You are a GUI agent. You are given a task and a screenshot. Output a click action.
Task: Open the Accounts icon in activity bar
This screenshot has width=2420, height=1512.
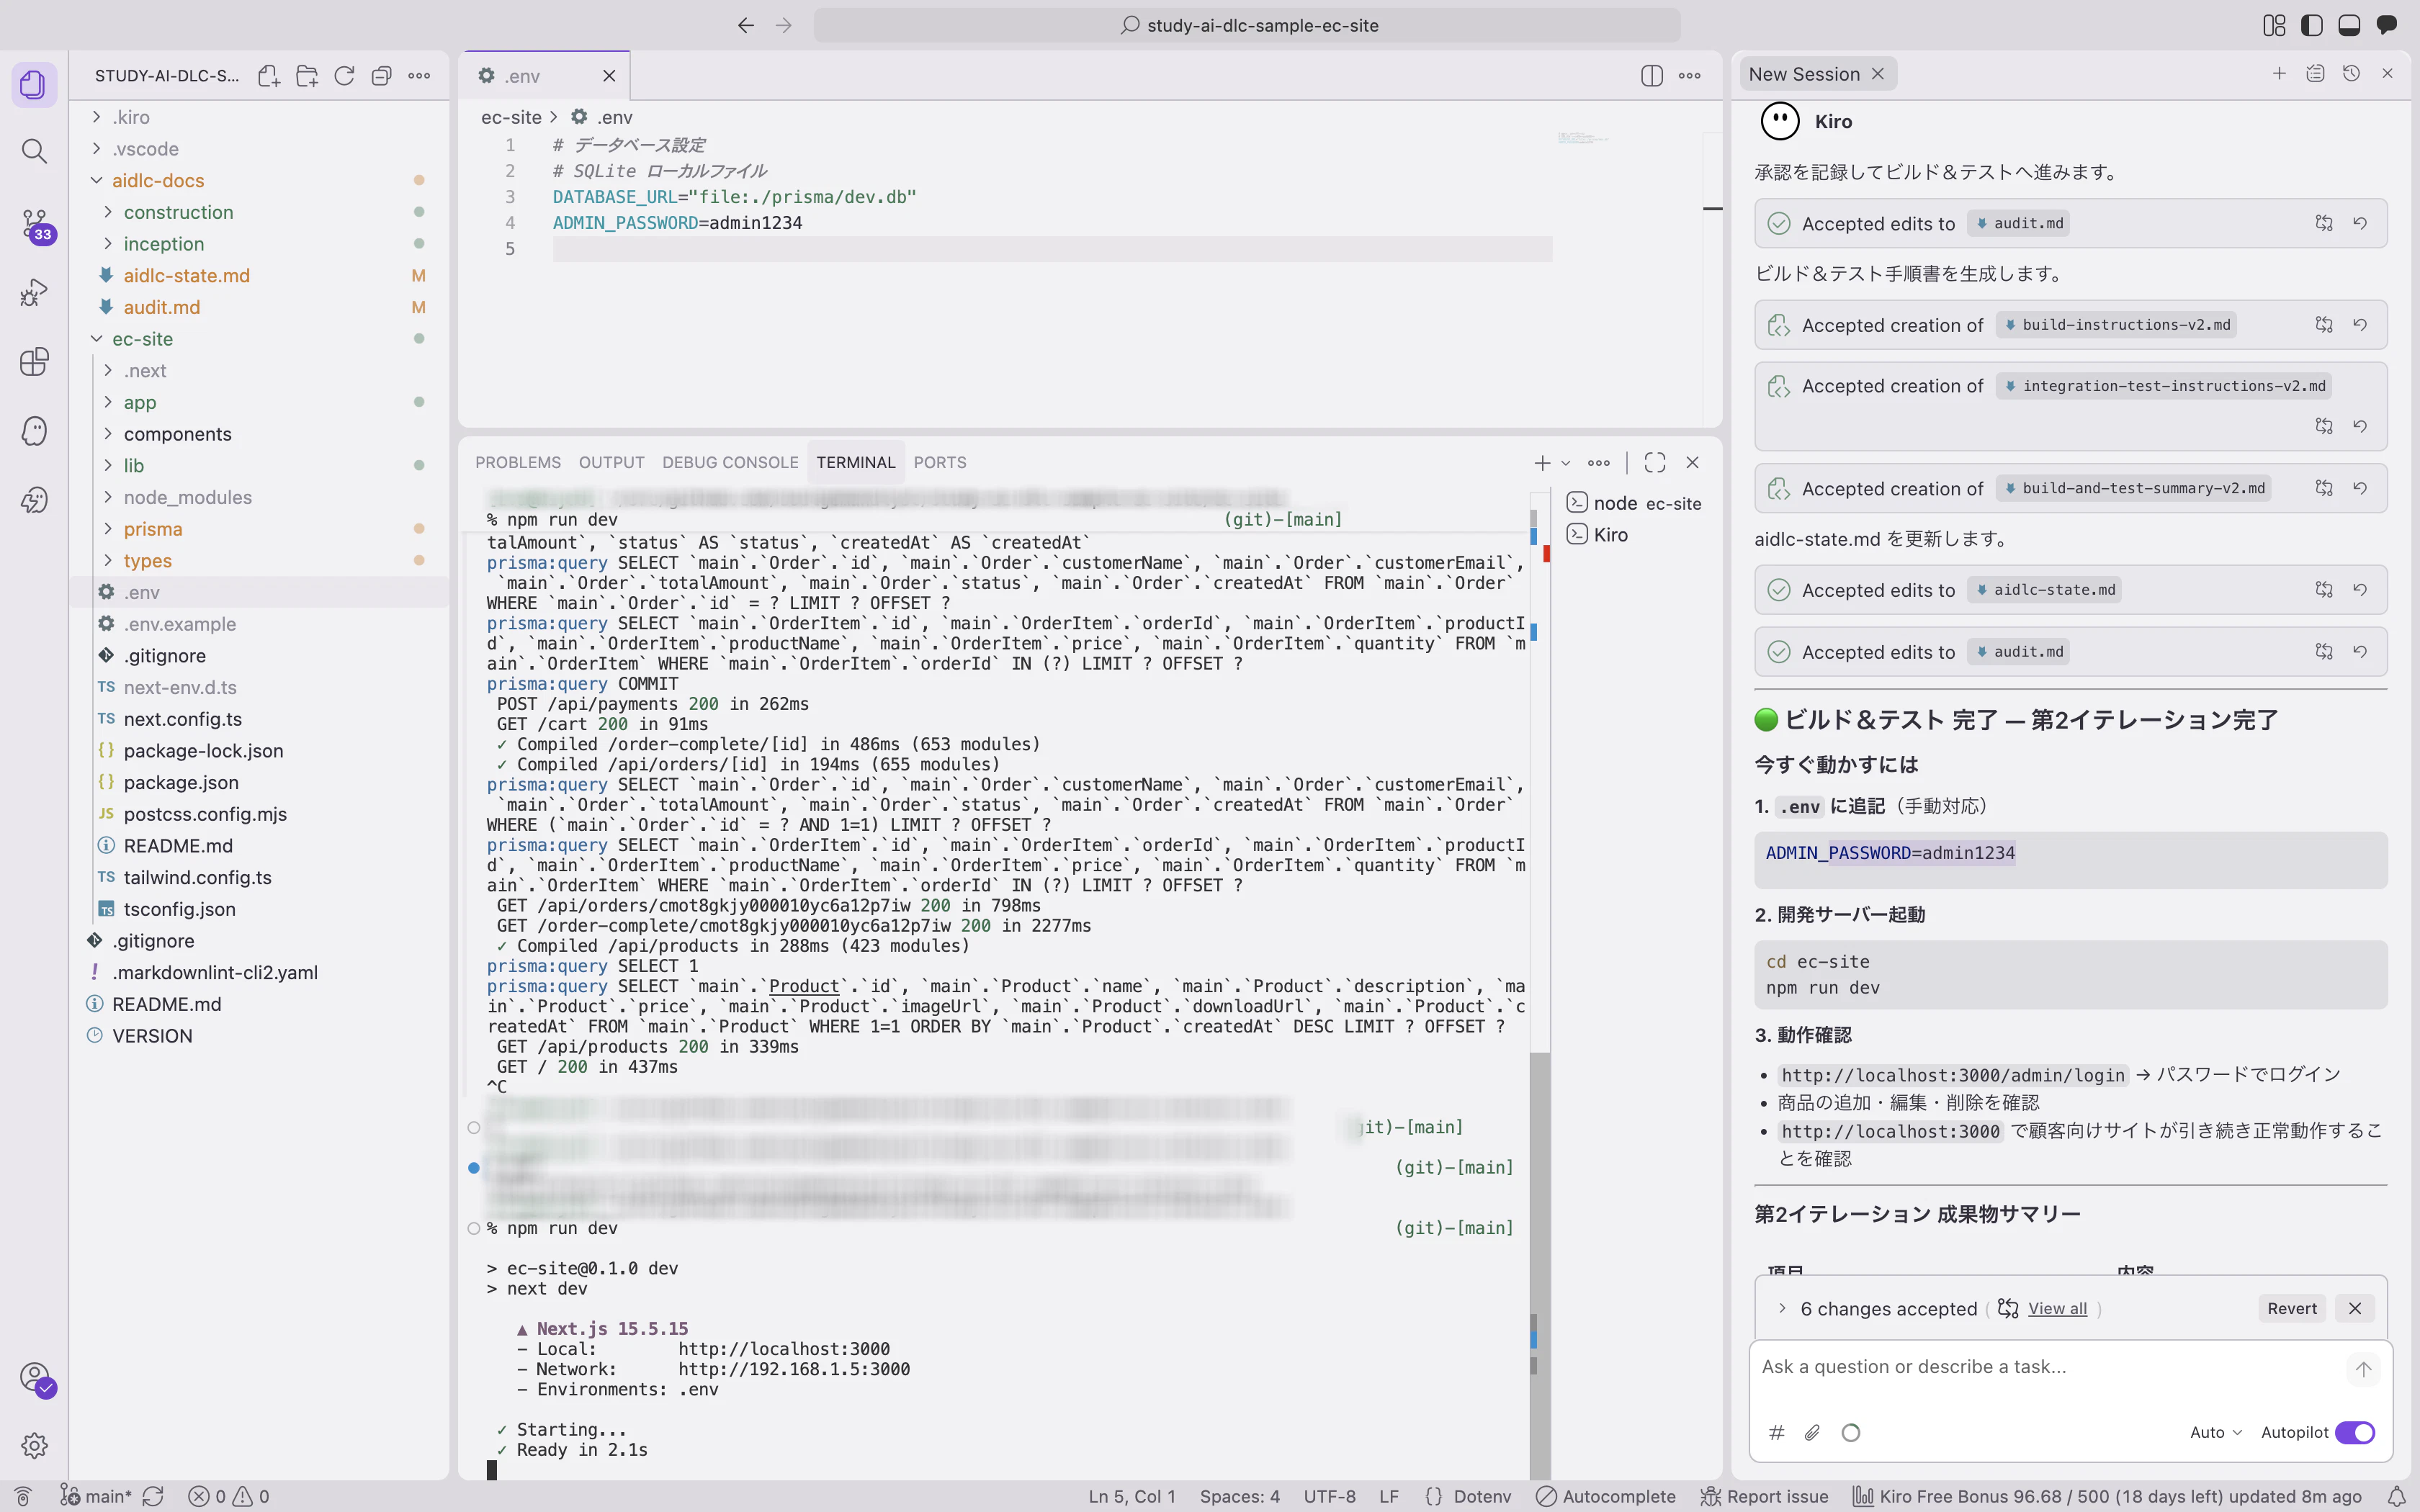[x=34, y=1378]
